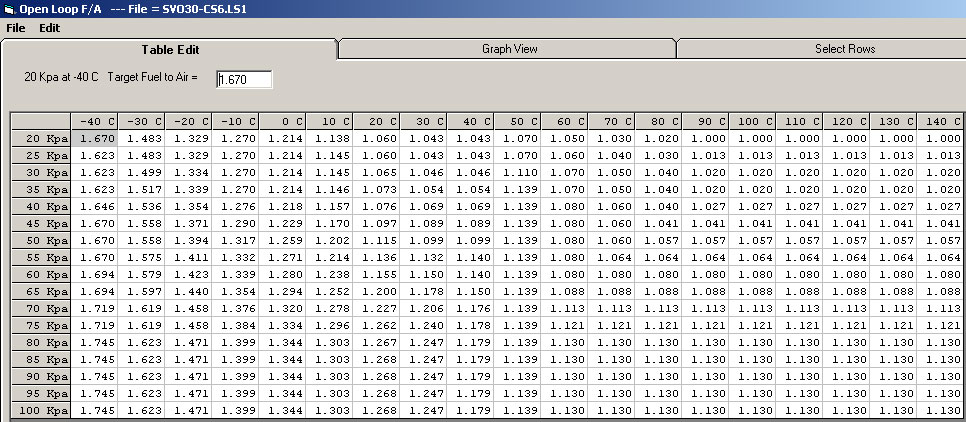Viewport: 966px width, 422px height.
Task: Select the Table Edit tab
Action: [x=168, y=49]
